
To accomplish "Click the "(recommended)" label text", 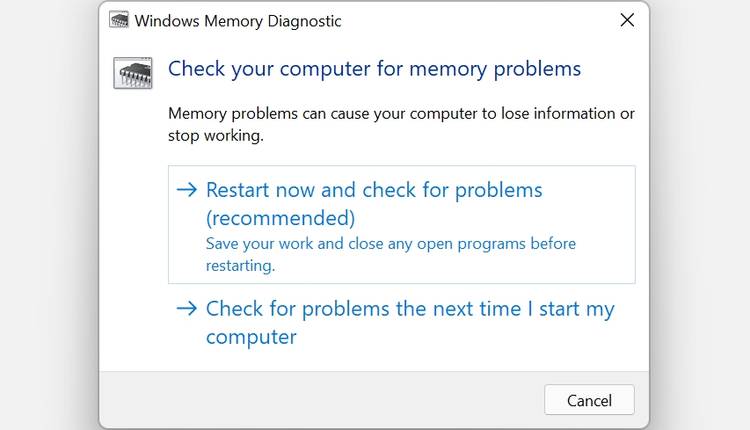I will pyautogui.click(x=280, y=218).
